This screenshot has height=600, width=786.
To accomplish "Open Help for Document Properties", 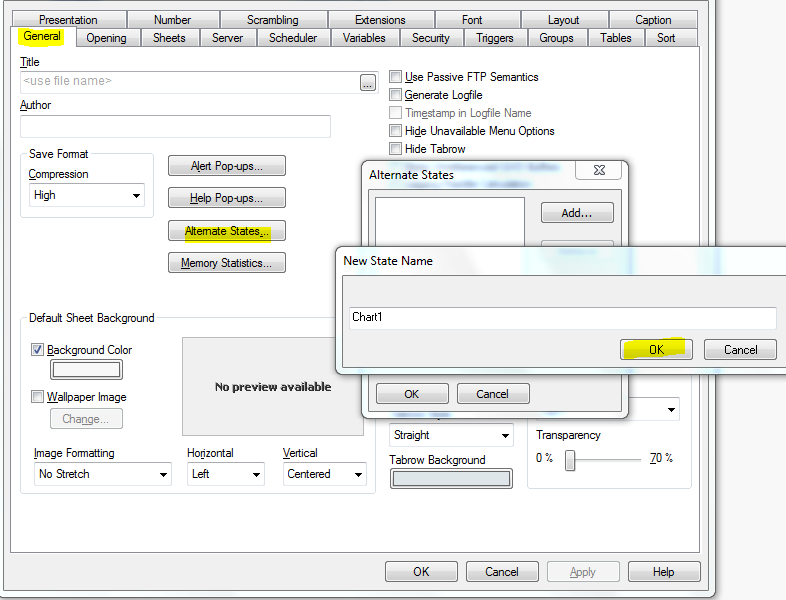I will tap(664, 572).
